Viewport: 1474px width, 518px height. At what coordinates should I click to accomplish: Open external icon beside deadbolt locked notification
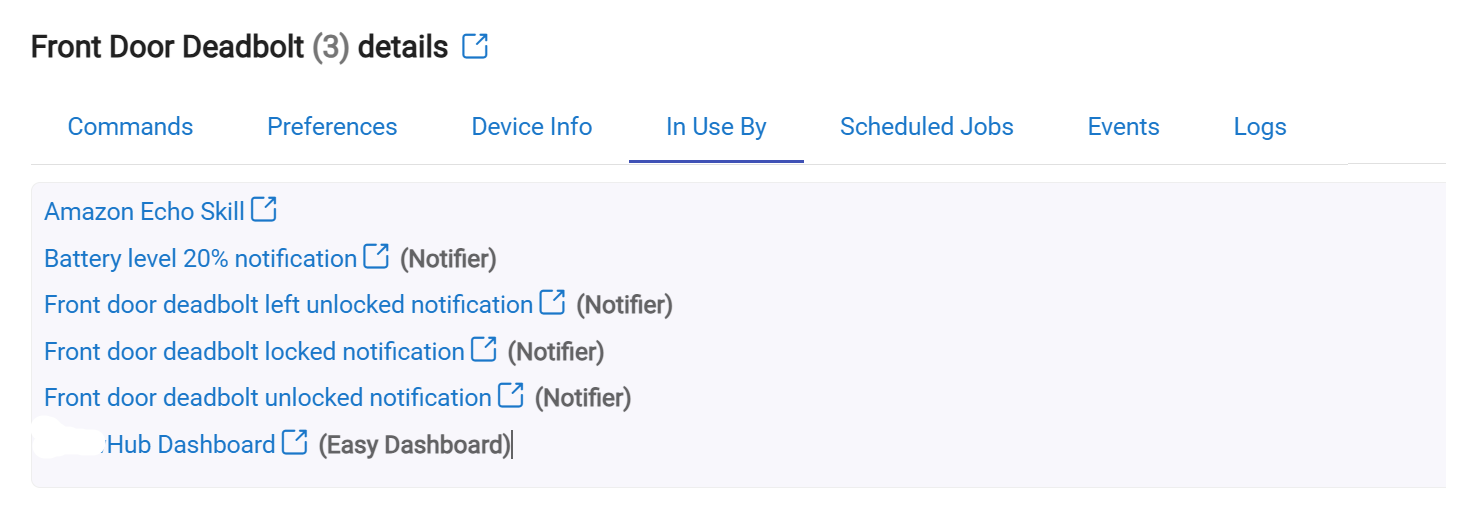tap(484, 349)
